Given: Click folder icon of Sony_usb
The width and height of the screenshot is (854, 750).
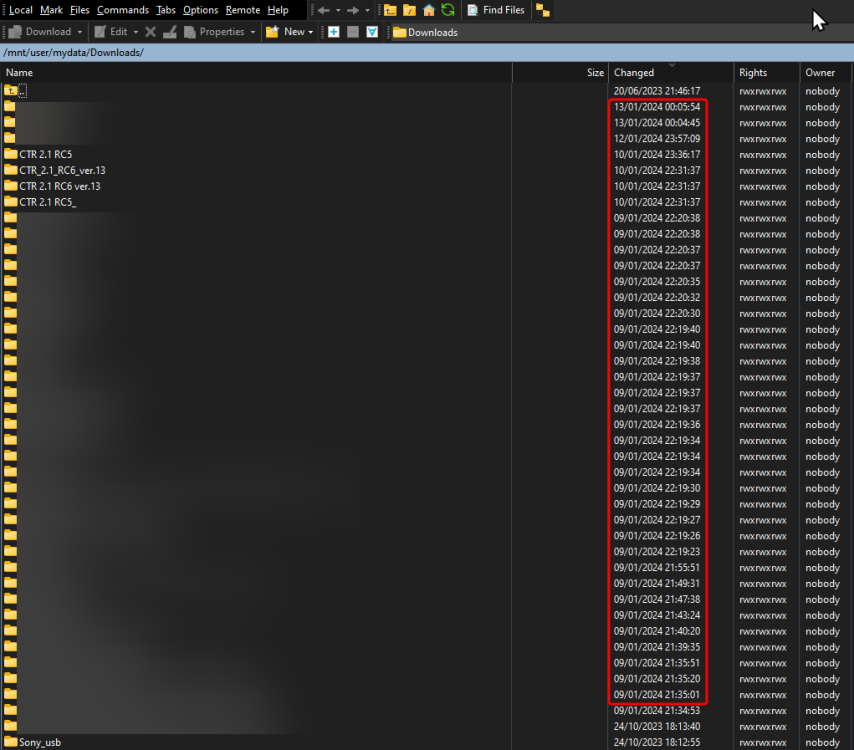Looking at the screenshot, I should [10, 742].
